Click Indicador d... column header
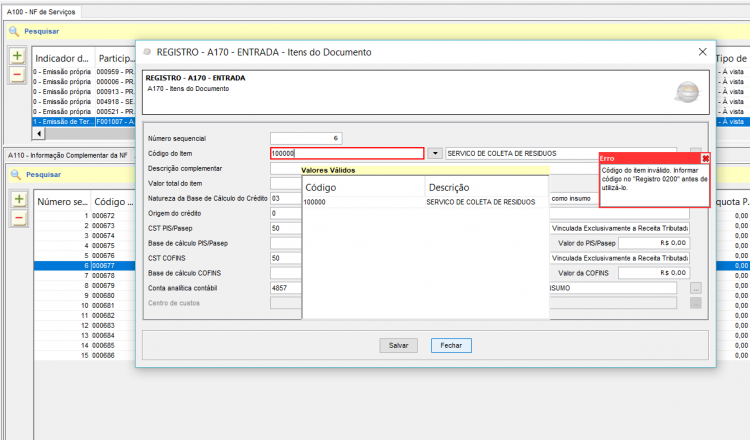The height and width of the screenshot is (440, 750). point(63,58)
